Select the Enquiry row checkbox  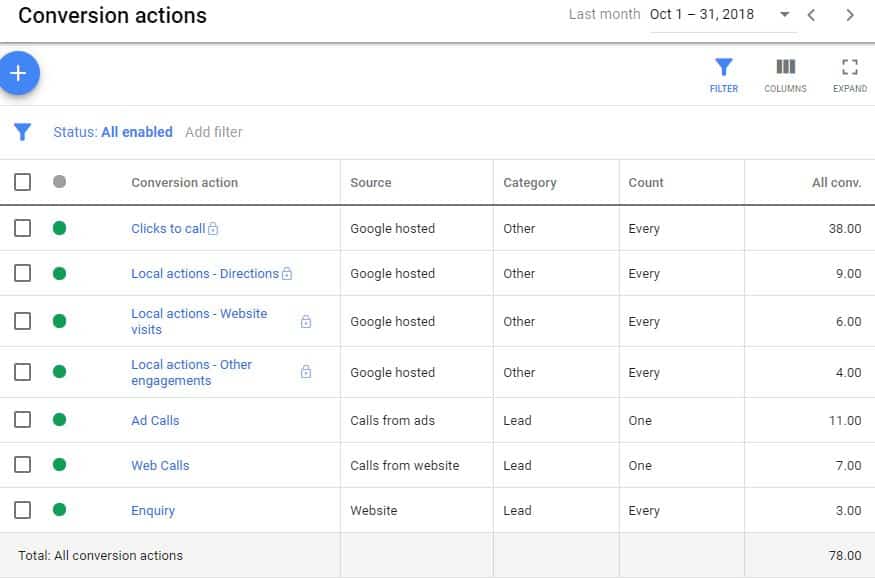(22, 510)
